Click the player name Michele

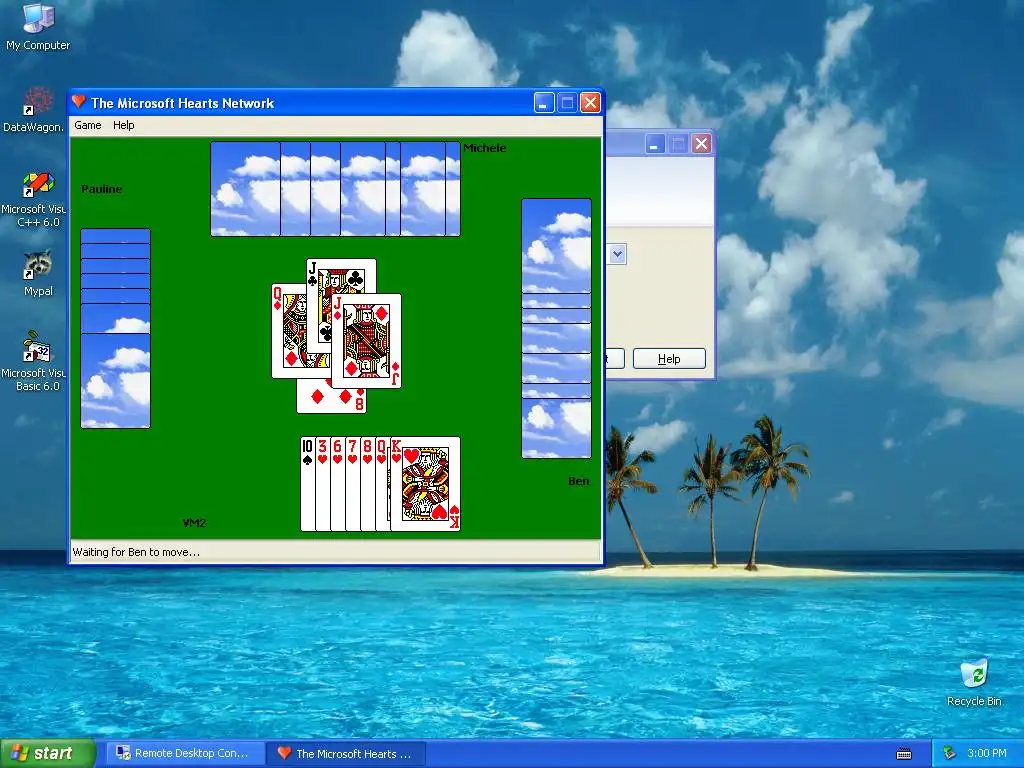(x=485, y=148)
